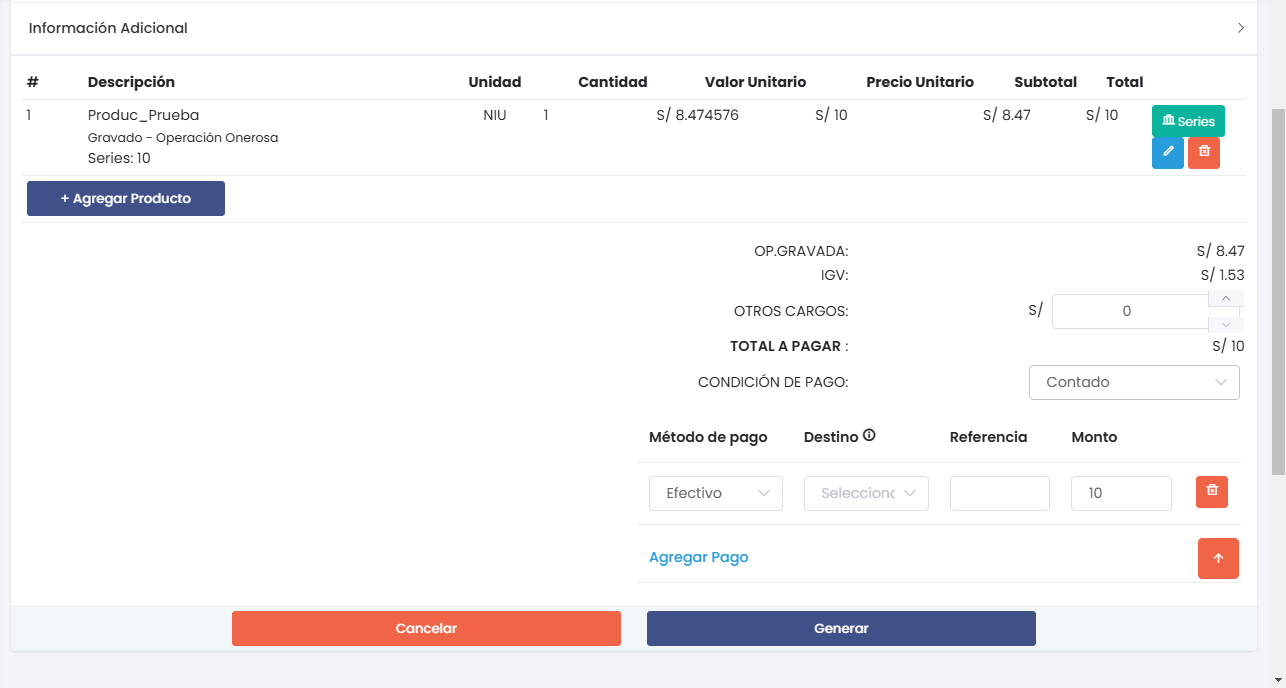Open Series for Produc_Prueba
The image size is (1286, 688).
1188,121
